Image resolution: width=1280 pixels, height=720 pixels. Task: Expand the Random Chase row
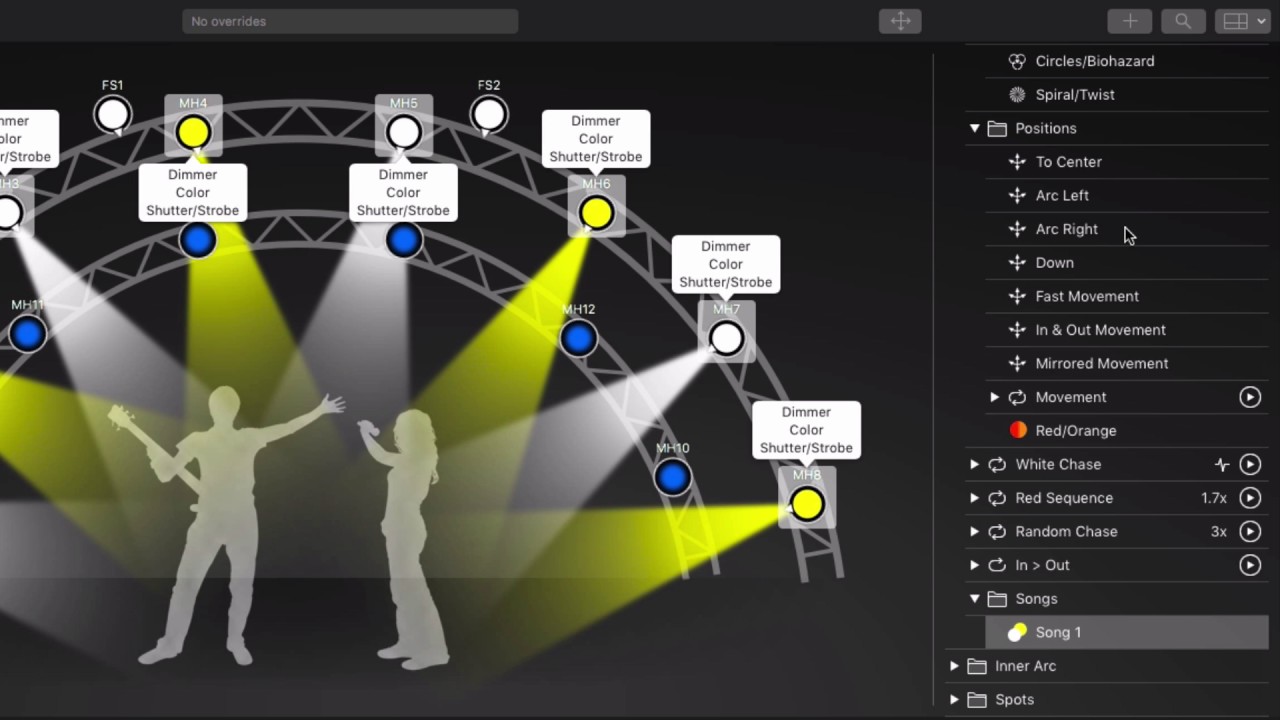974,532
